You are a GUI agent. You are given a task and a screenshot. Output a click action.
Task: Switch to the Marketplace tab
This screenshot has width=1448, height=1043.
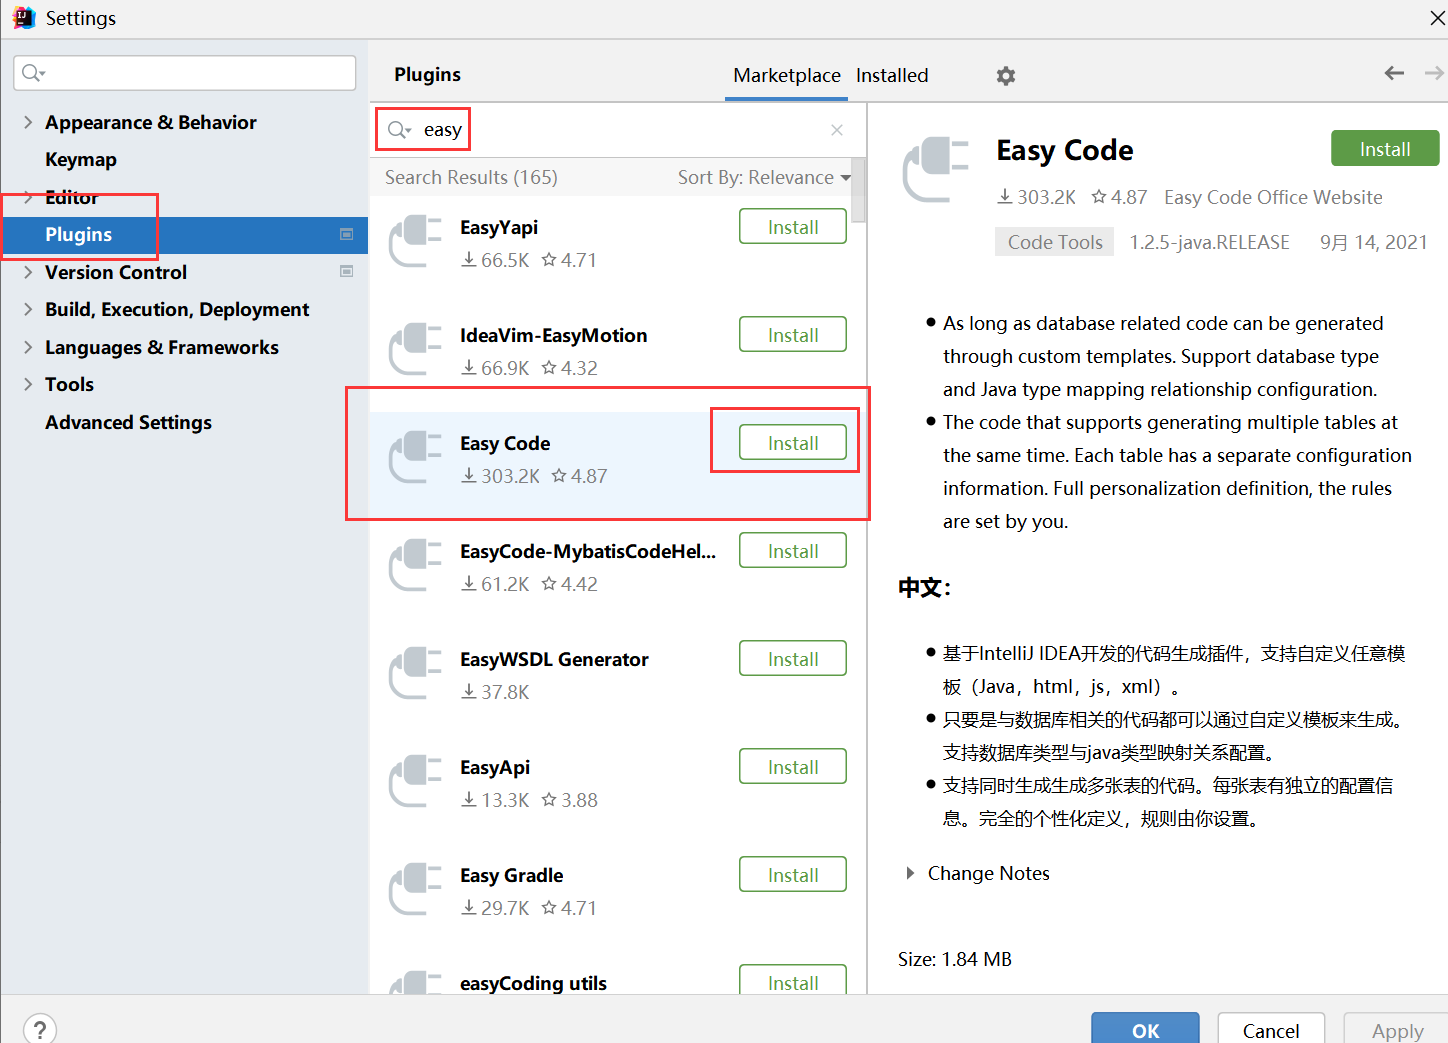tap(787, 75)
